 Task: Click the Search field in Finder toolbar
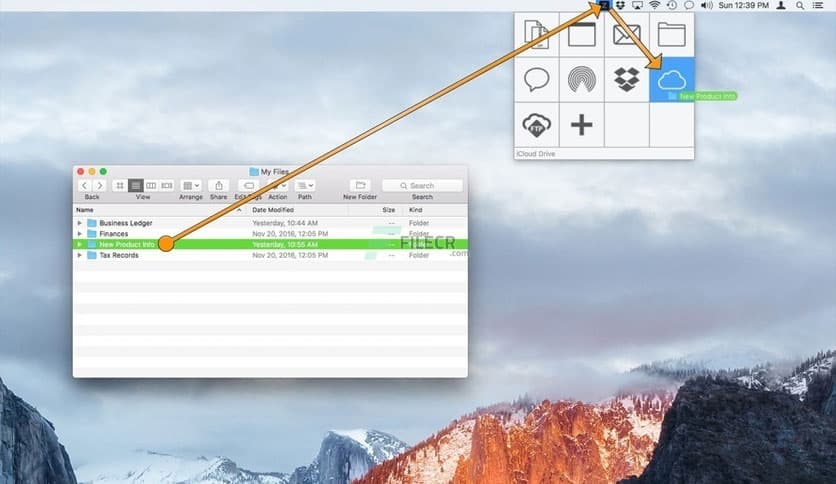[x=422, y=185]
